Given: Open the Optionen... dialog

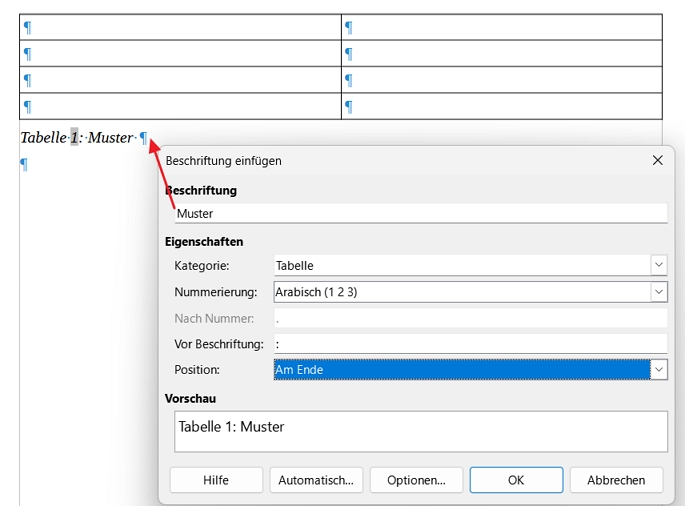Looking at the screenshot, I should pyautogui.click(x=416, y=480).
